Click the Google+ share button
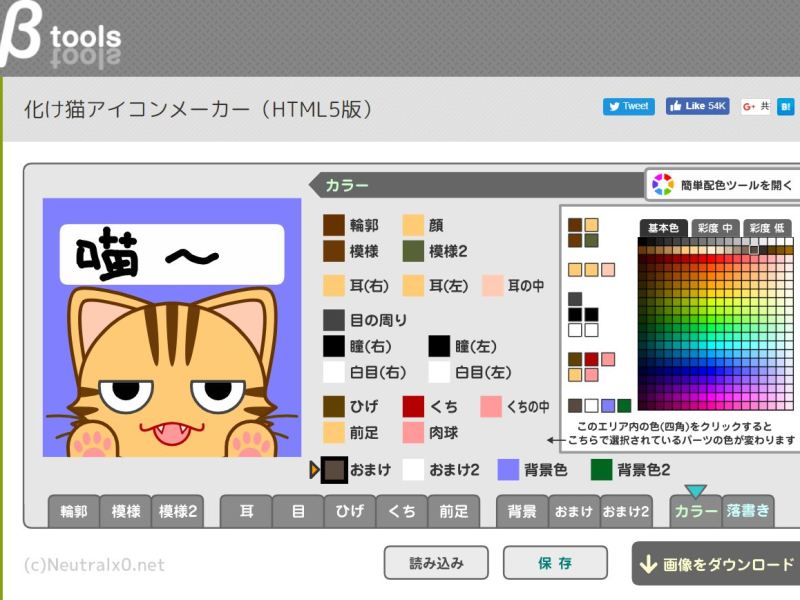Image resolution: width=800 pixels, height=600 pixels. point(755,106)
